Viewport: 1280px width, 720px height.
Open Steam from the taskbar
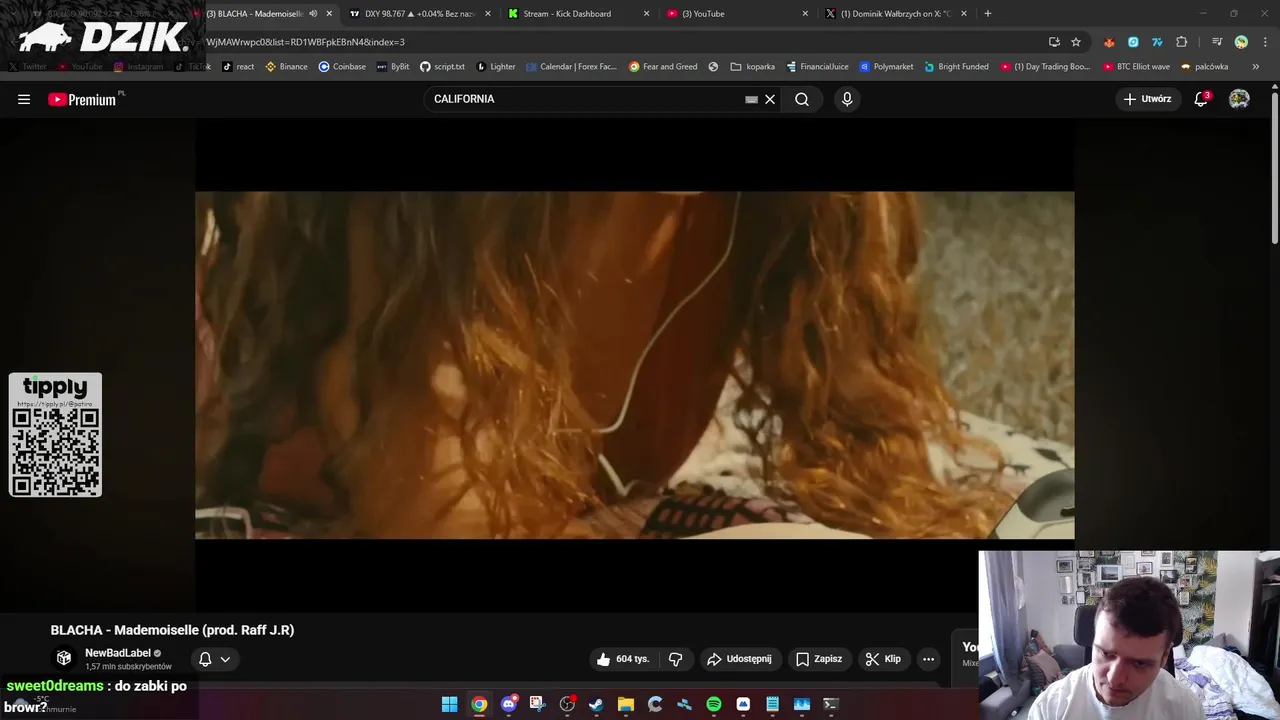pyautogui.click(x=596, y=704)
